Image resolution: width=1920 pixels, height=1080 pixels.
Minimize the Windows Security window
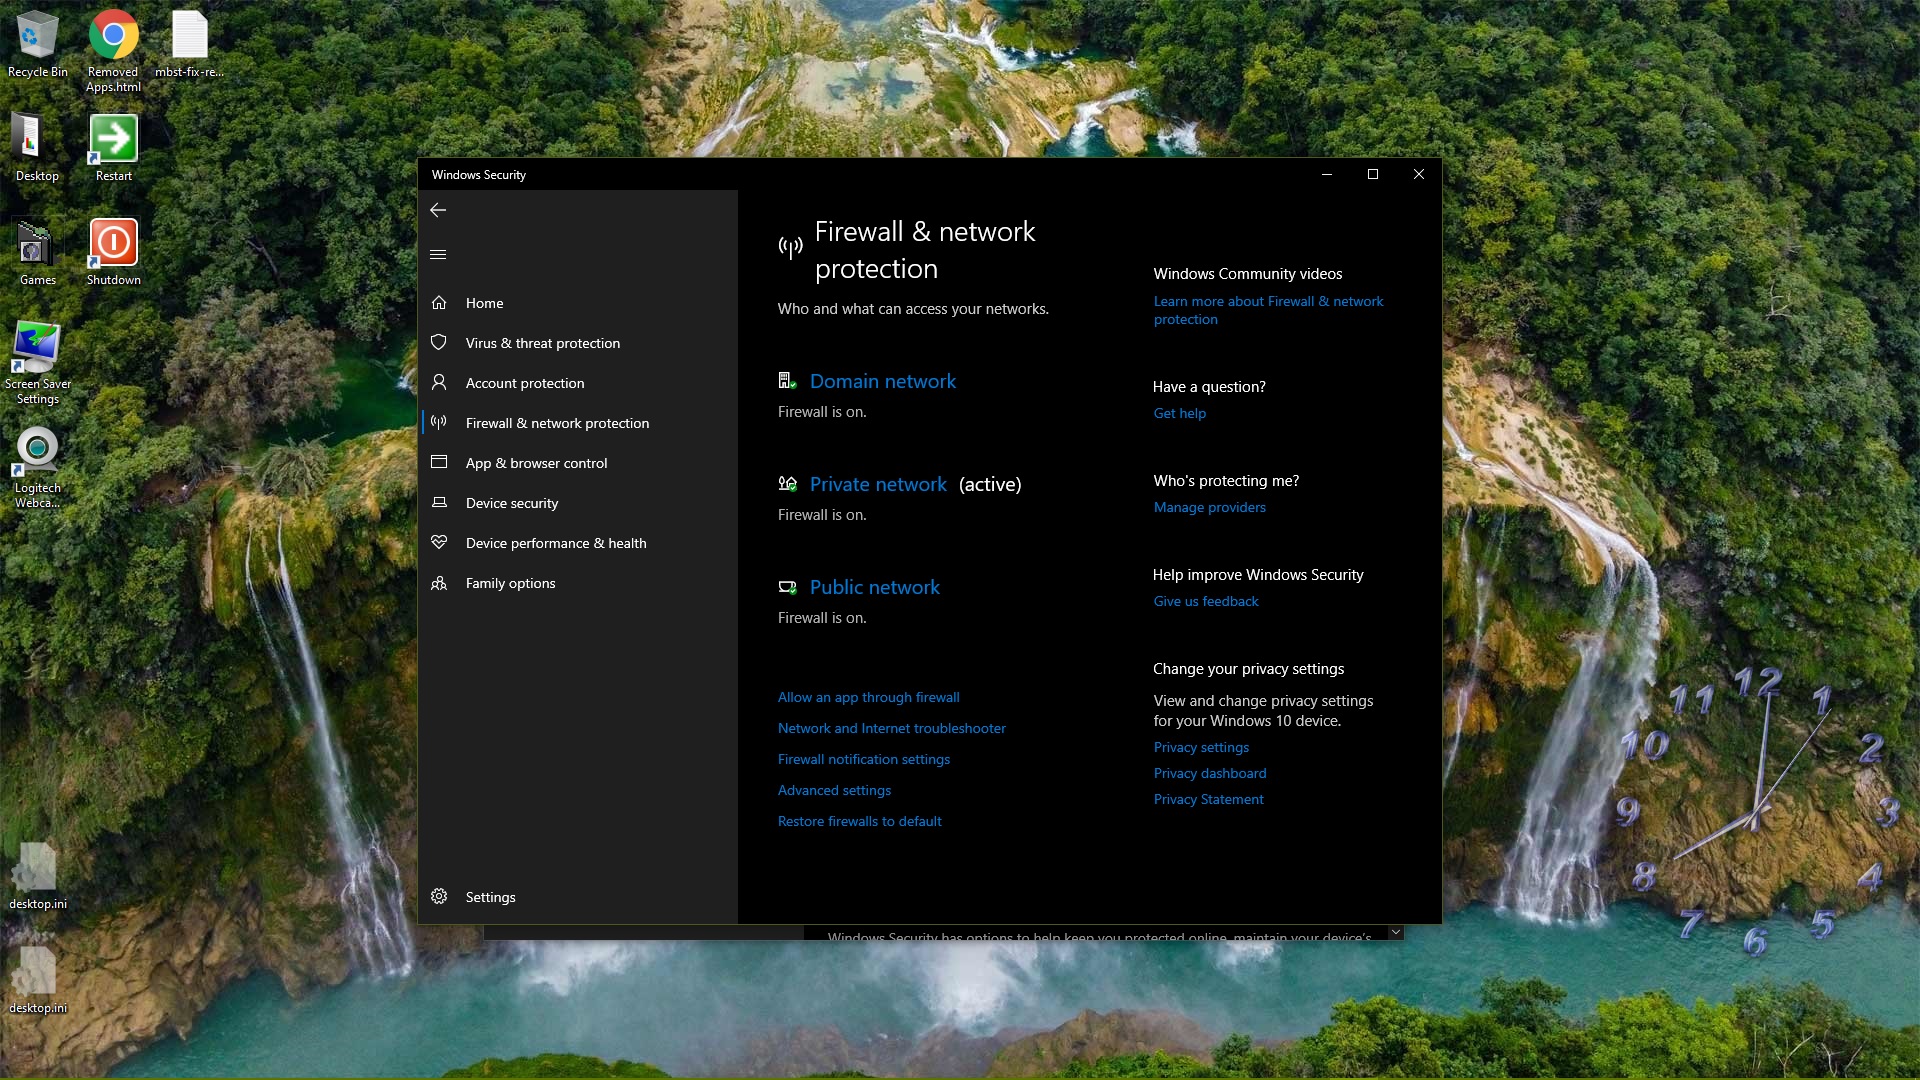point(1327,174)
